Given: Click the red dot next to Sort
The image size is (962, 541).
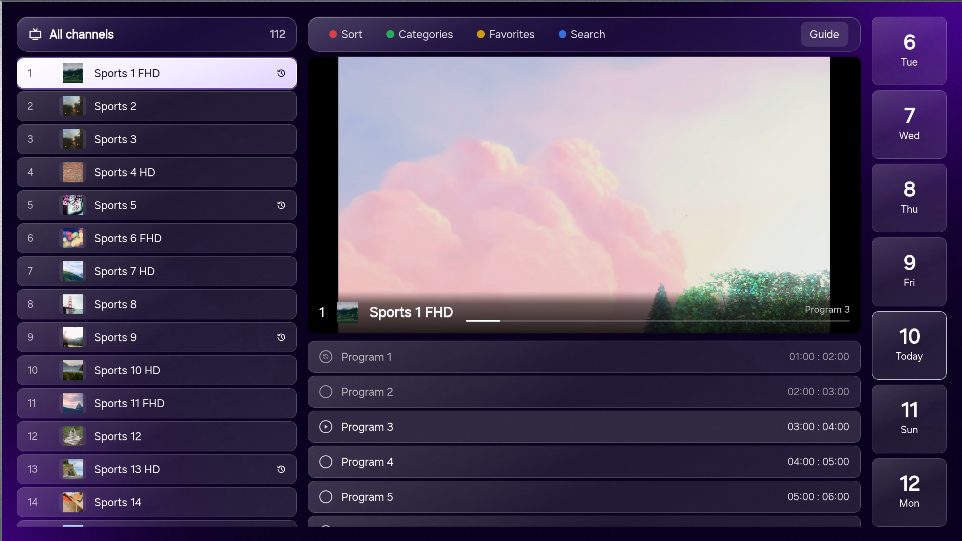Looking at the screenshot, I should tap(333, 34).
